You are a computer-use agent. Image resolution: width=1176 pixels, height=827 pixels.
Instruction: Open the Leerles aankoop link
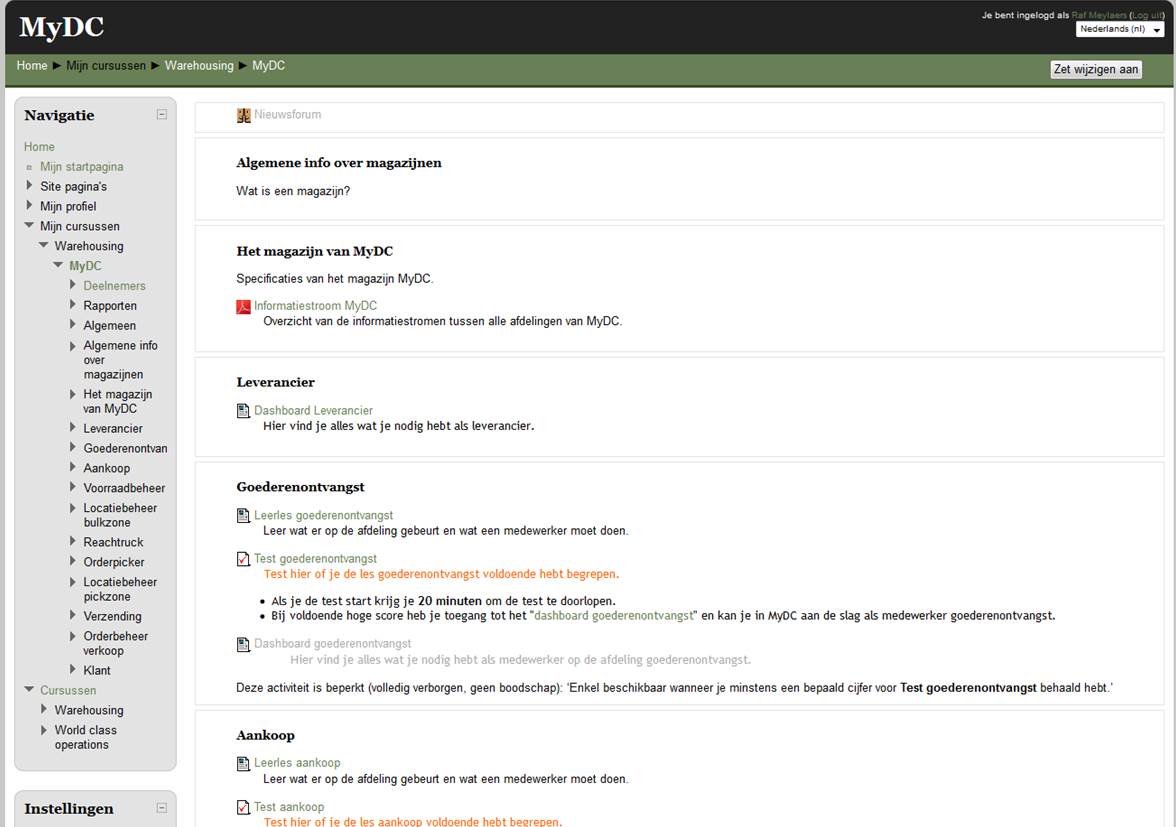(297, 763)
